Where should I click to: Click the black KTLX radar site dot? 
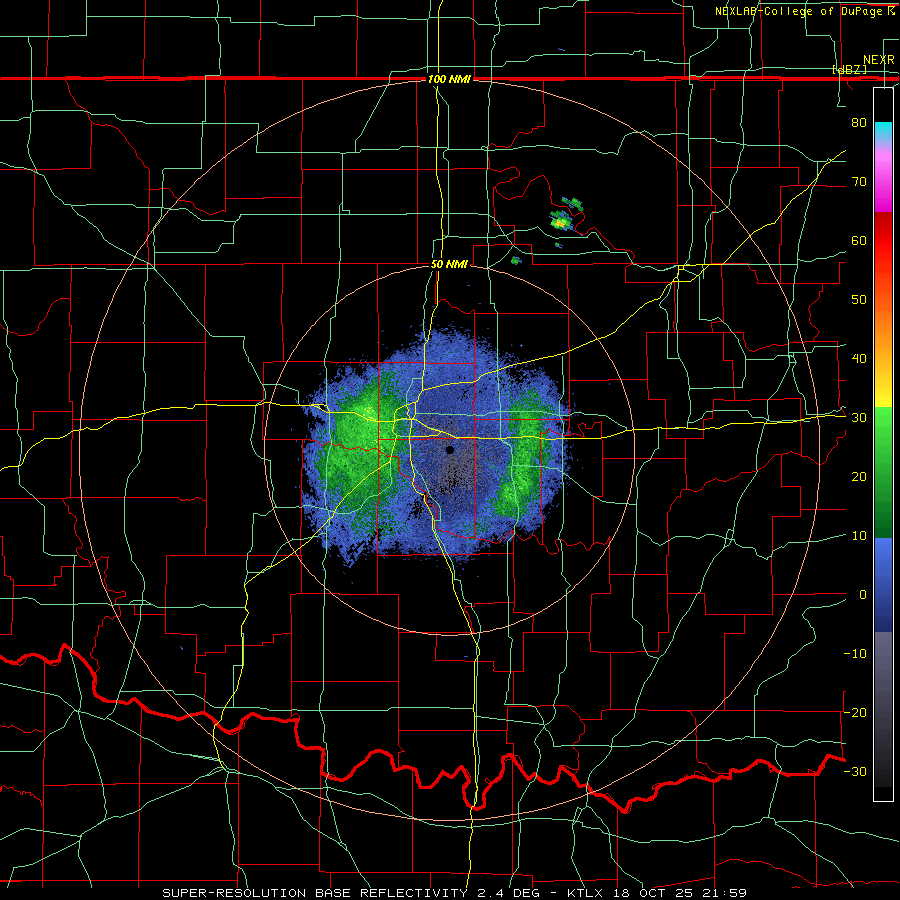click(x=450, y=450)
